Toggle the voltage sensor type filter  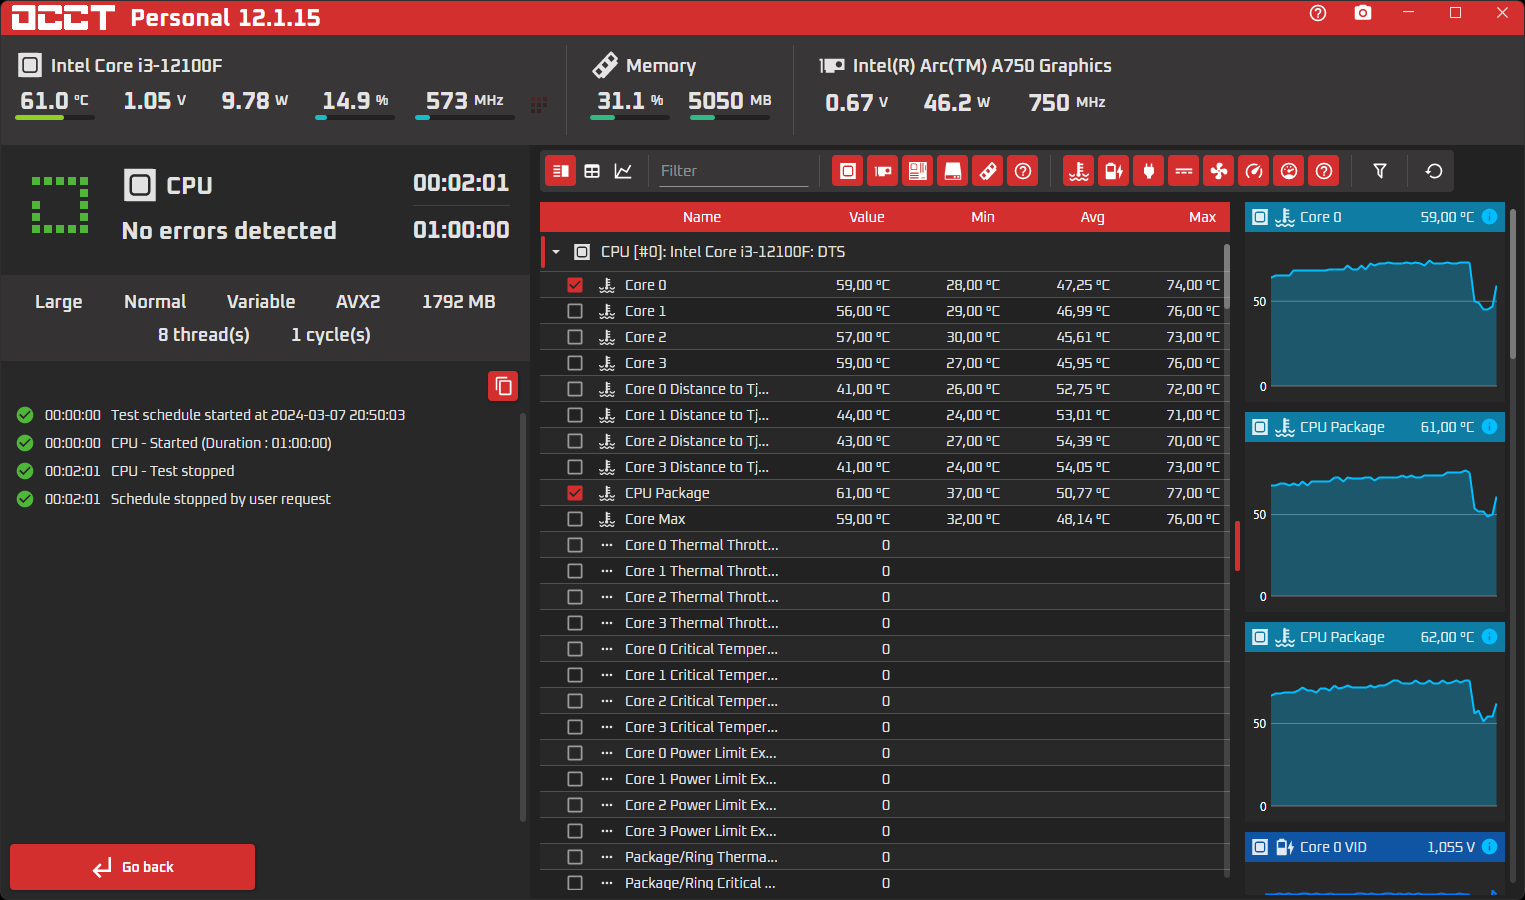(x=1114, y=171)
